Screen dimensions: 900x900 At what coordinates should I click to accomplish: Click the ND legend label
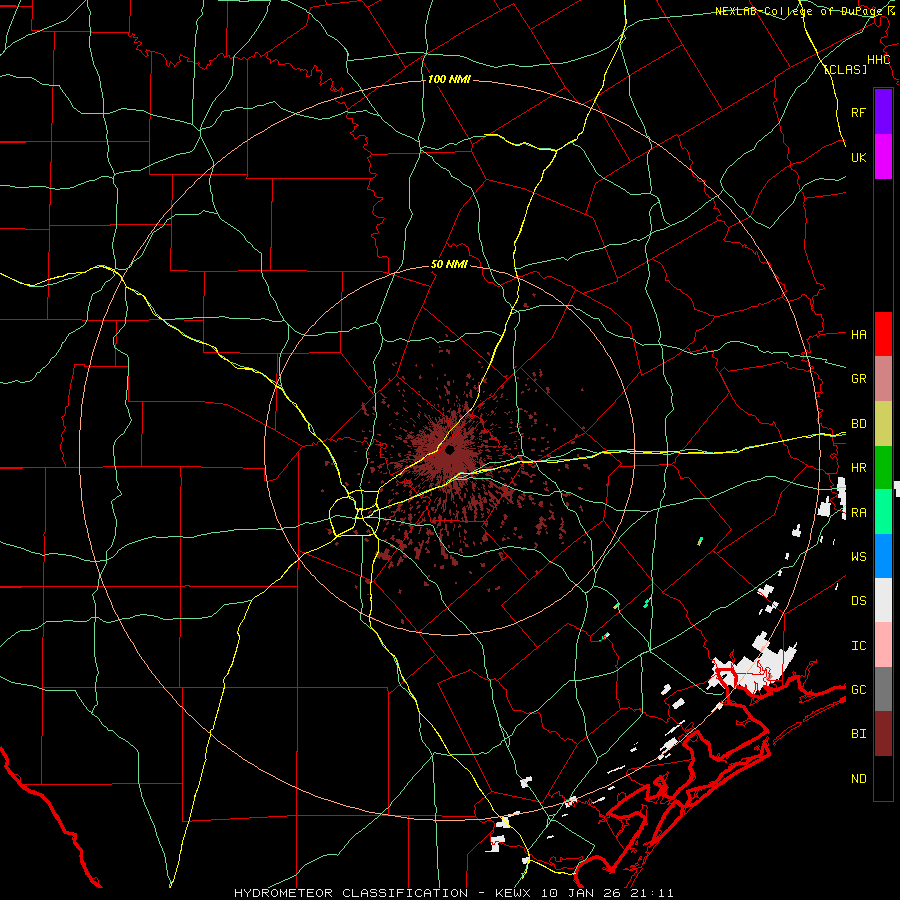coord(859,779)
